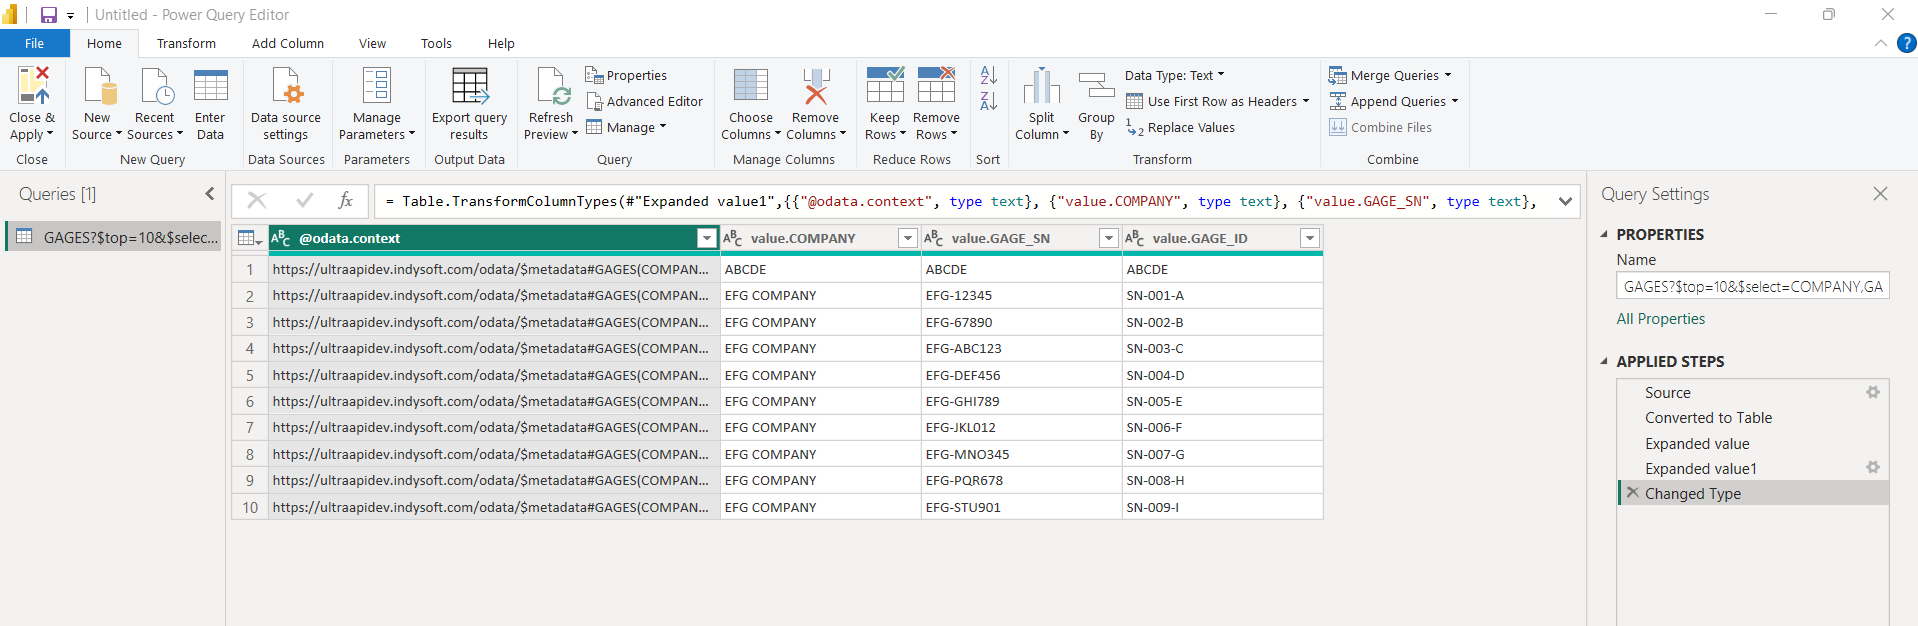Click the Close & Apply icon
The height and width of the screenshot is (626, 1918).
point(32,86)
